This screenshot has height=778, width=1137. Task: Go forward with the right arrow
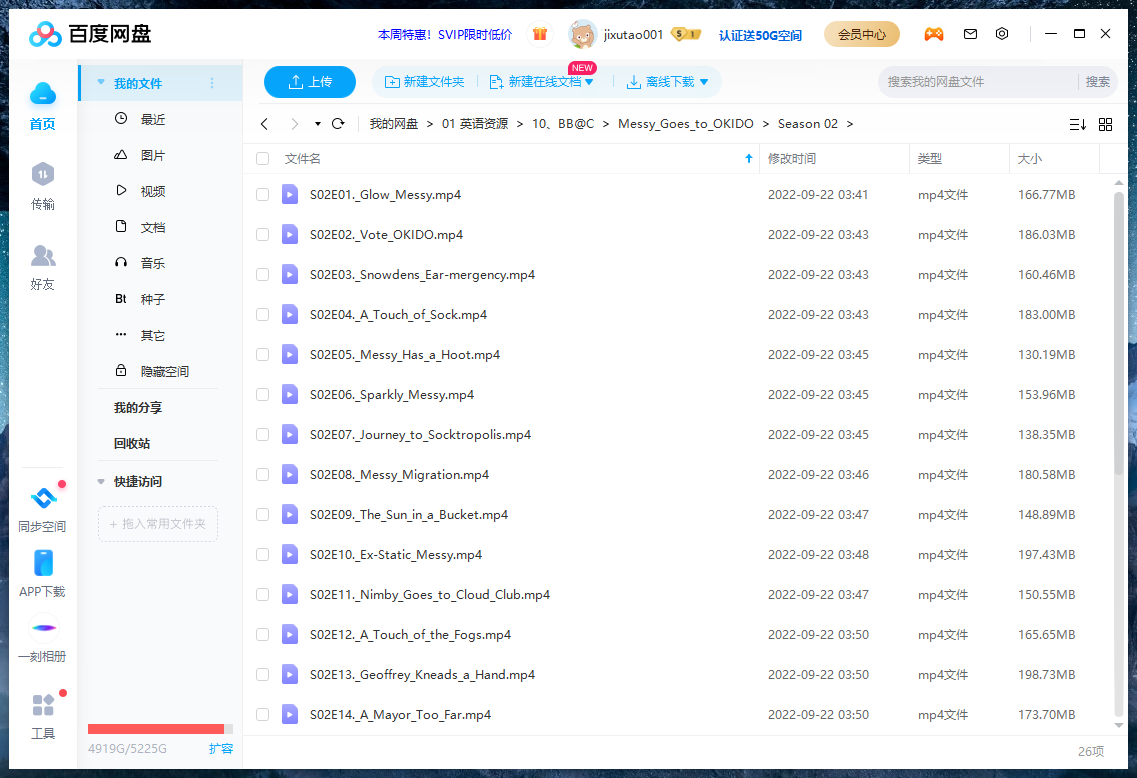pyautogui.click(x=294, y=124)
